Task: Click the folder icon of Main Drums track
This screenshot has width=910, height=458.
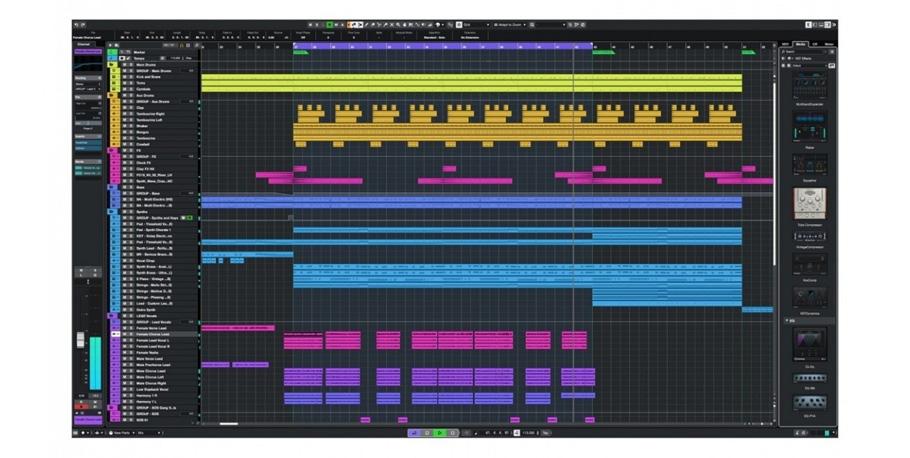Action: [x=113, y=66]
